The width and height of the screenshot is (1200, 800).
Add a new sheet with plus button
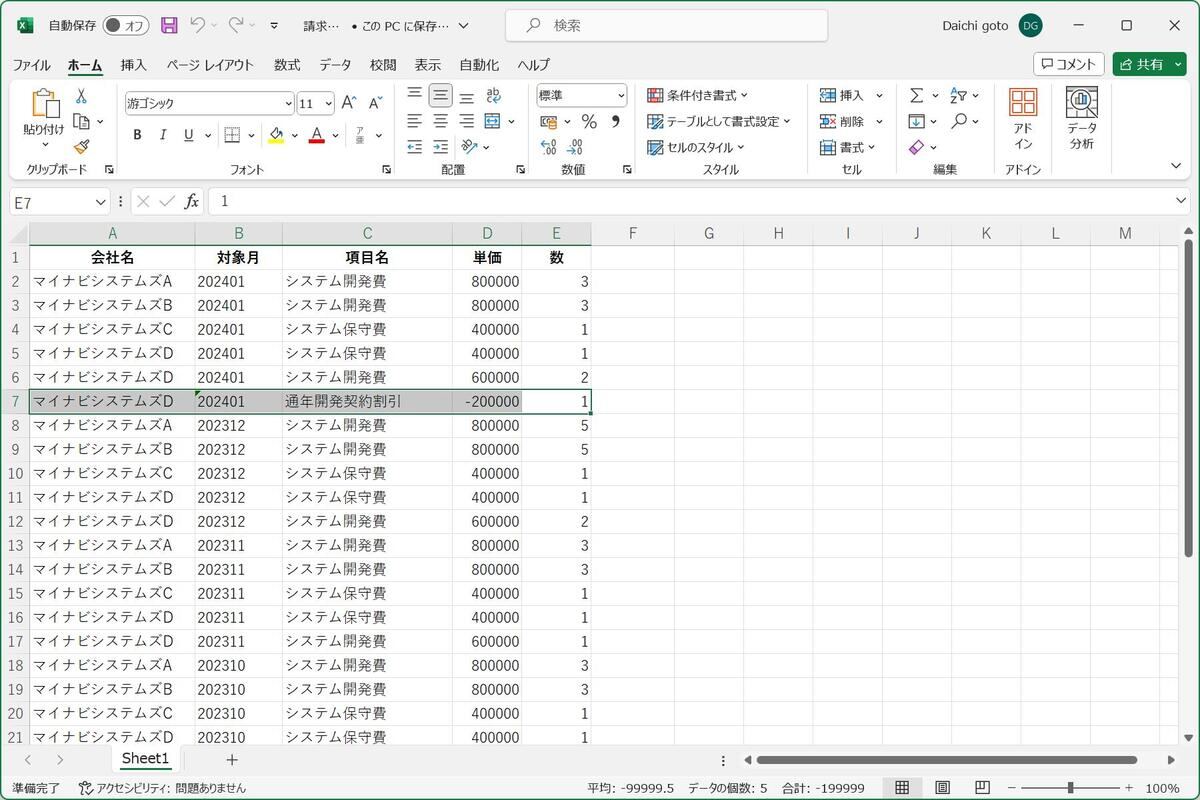[x=232, y=760]
